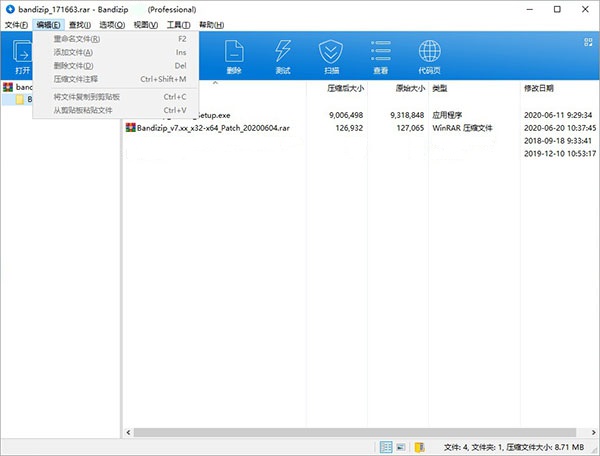This screenshot has height=456, width=600.
Task: Choose 重命名文件(R) from the edit menu
Action: [x=116, y=39]
